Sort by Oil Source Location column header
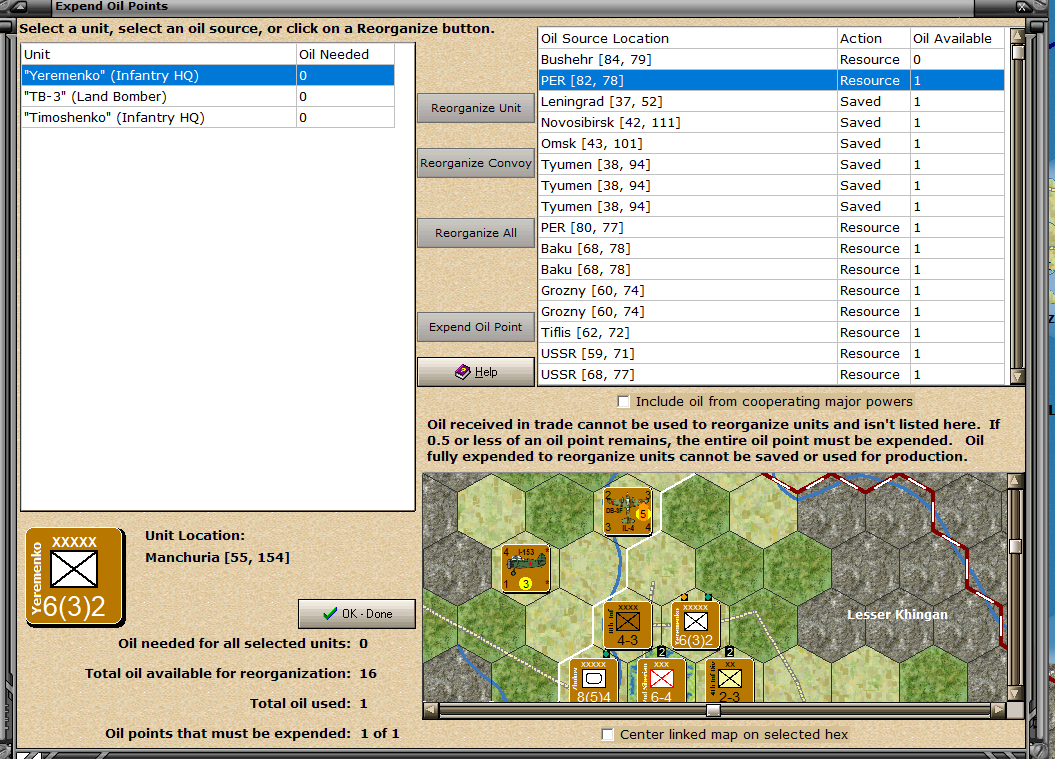Screen dimensions: 1055x759 pos(687,38)
